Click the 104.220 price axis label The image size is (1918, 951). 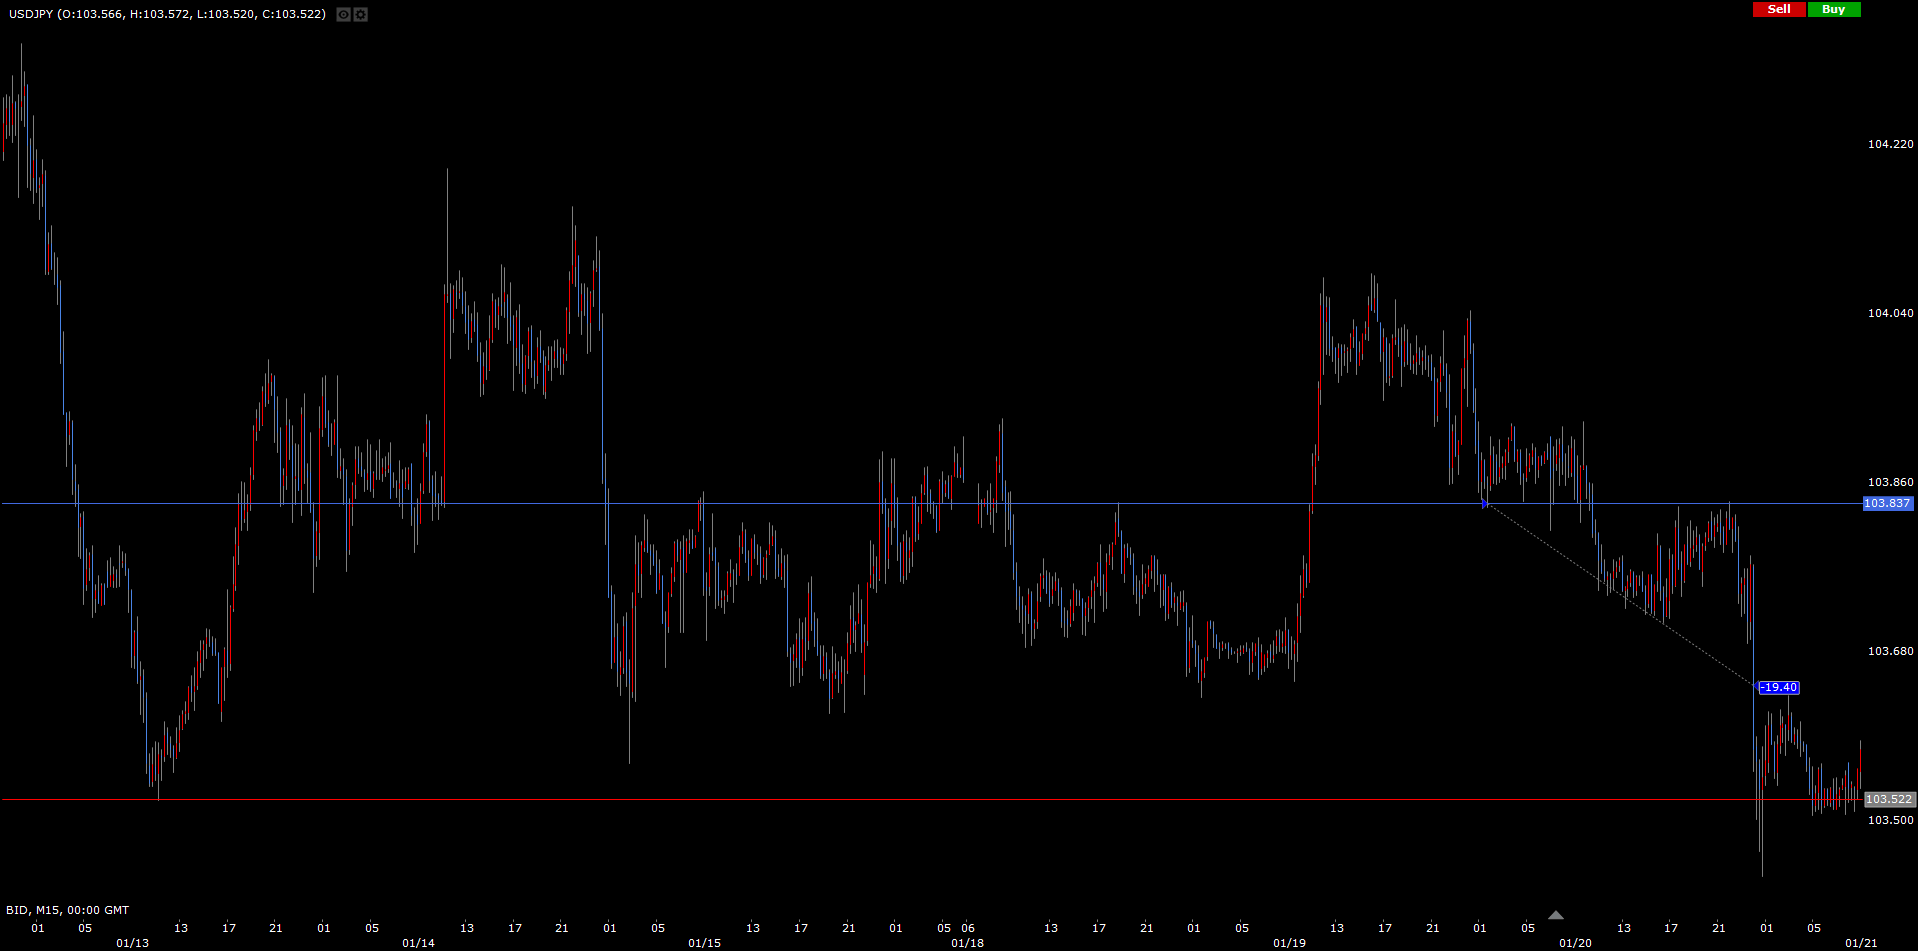point(1890,144)
